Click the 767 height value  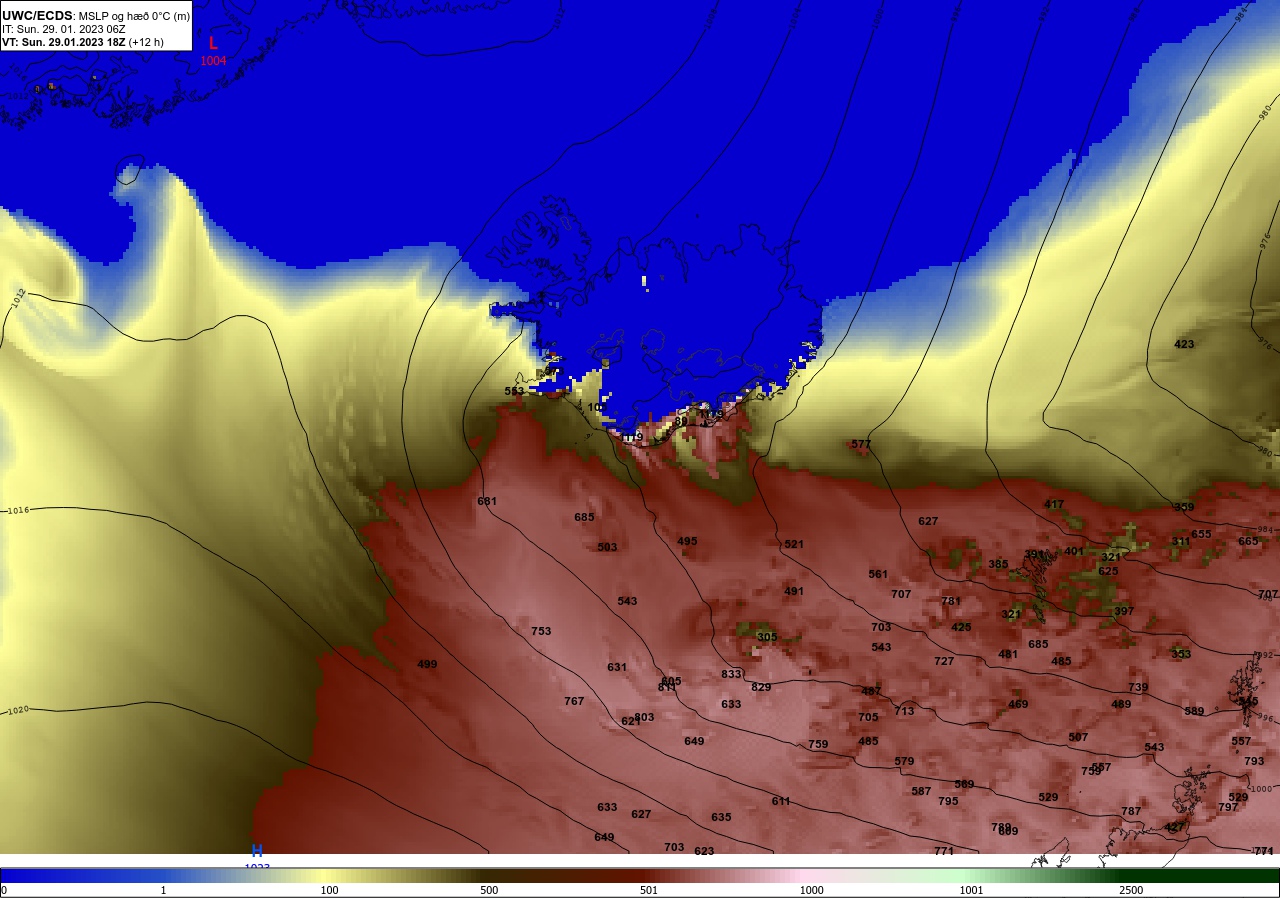point(574,701)
